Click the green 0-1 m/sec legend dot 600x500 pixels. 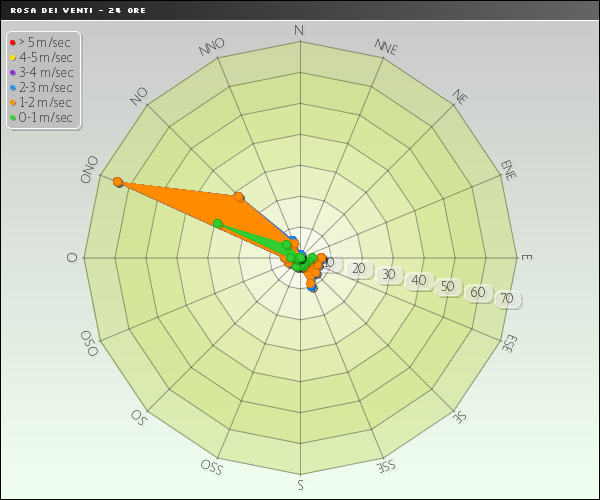(13, 117)
